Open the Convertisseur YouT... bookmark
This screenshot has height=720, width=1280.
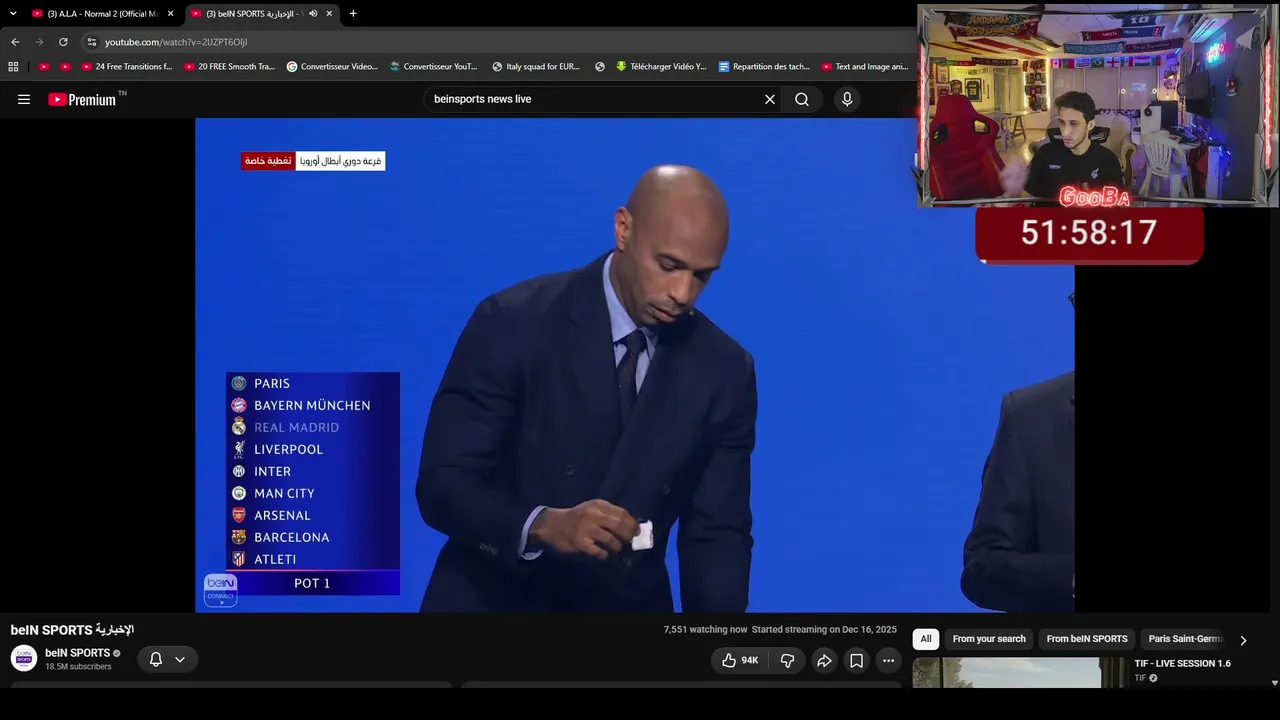(434, 67)
